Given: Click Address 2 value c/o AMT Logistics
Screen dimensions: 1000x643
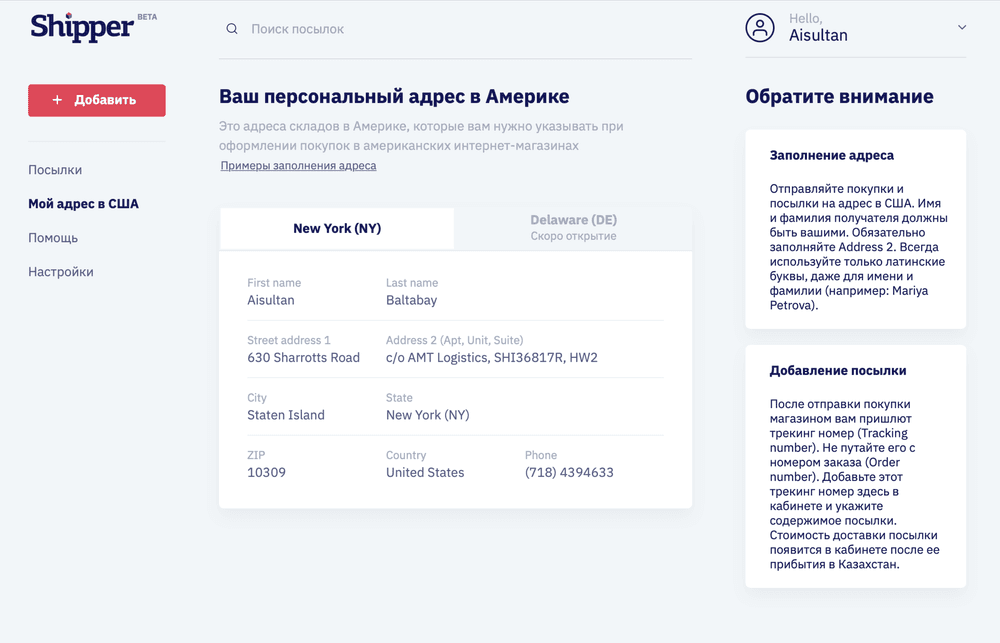Looking at the screenshot, I should click(x=492, y=357).
